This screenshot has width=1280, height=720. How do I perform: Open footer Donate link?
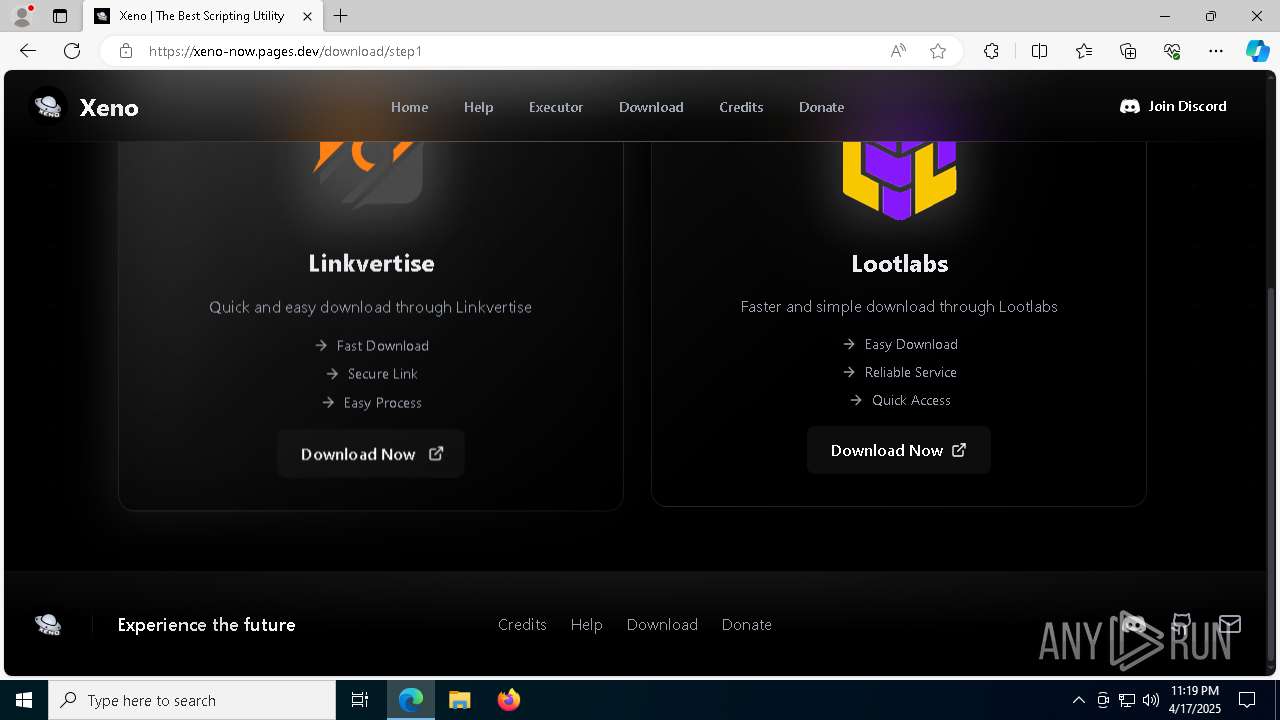[x=746, y=624]
